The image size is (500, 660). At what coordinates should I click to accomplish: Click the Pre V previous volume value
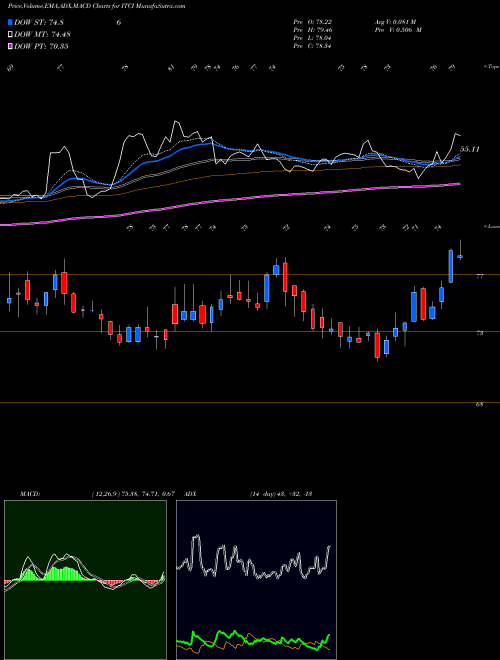398,30
